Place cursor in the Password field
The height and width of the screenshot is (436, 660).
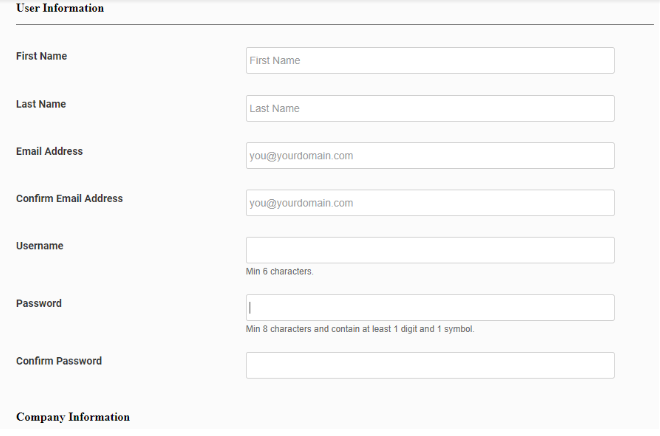[430, 307]
